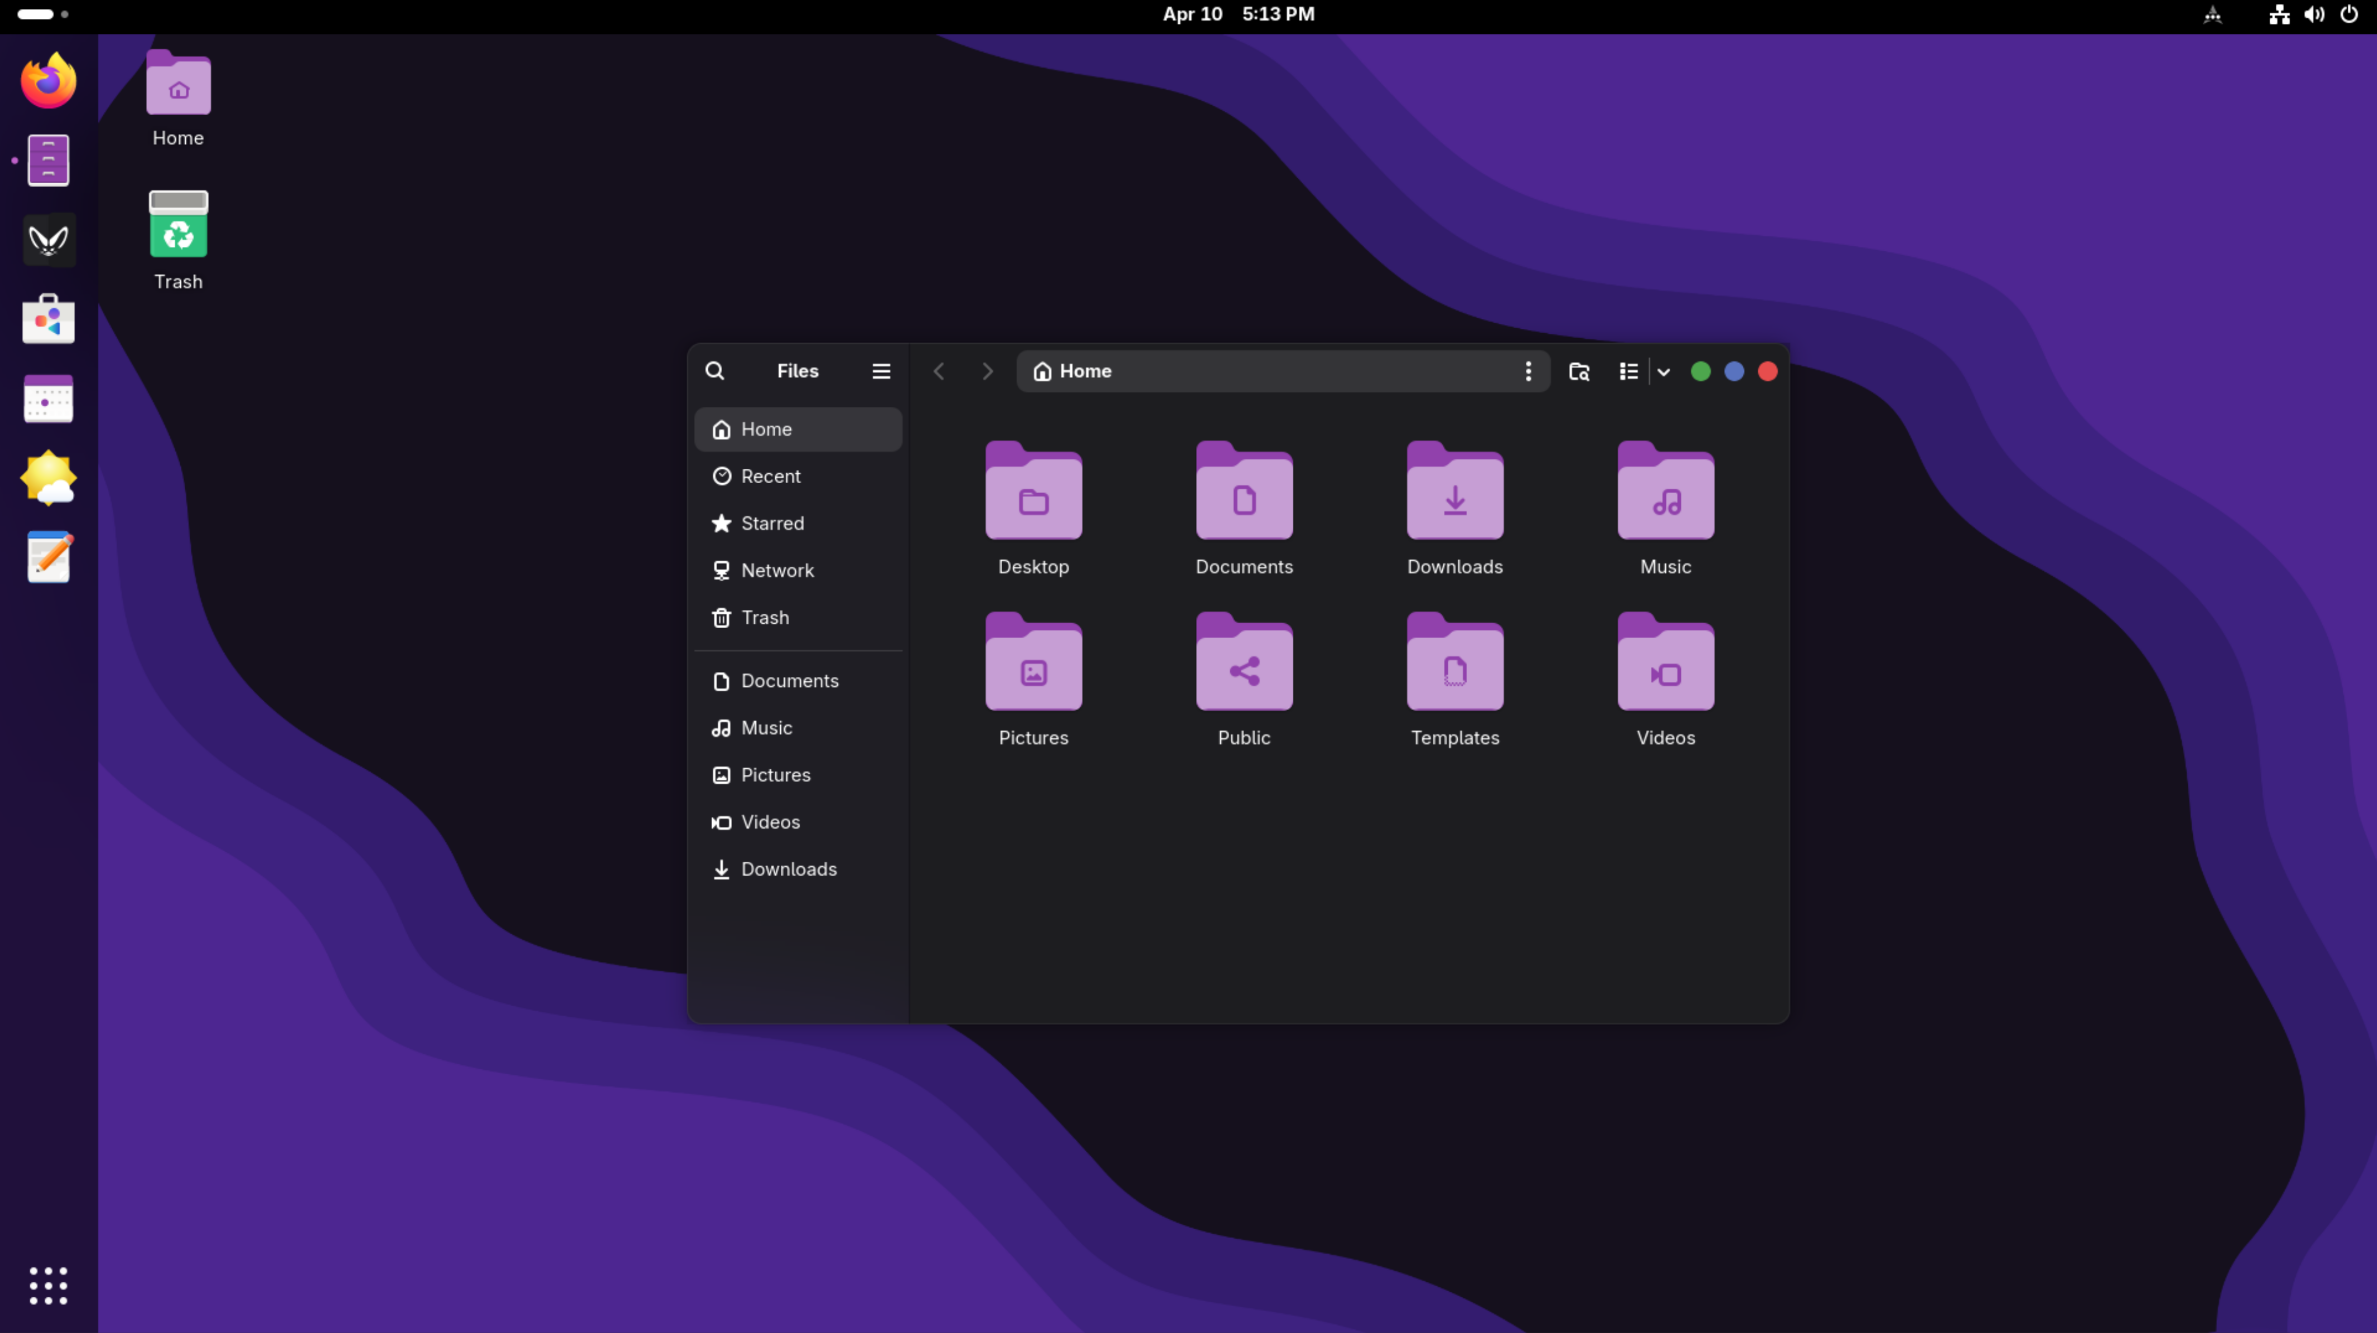
Task: Select the Downloads folder in grid
Action: [x=1455, y=491]
